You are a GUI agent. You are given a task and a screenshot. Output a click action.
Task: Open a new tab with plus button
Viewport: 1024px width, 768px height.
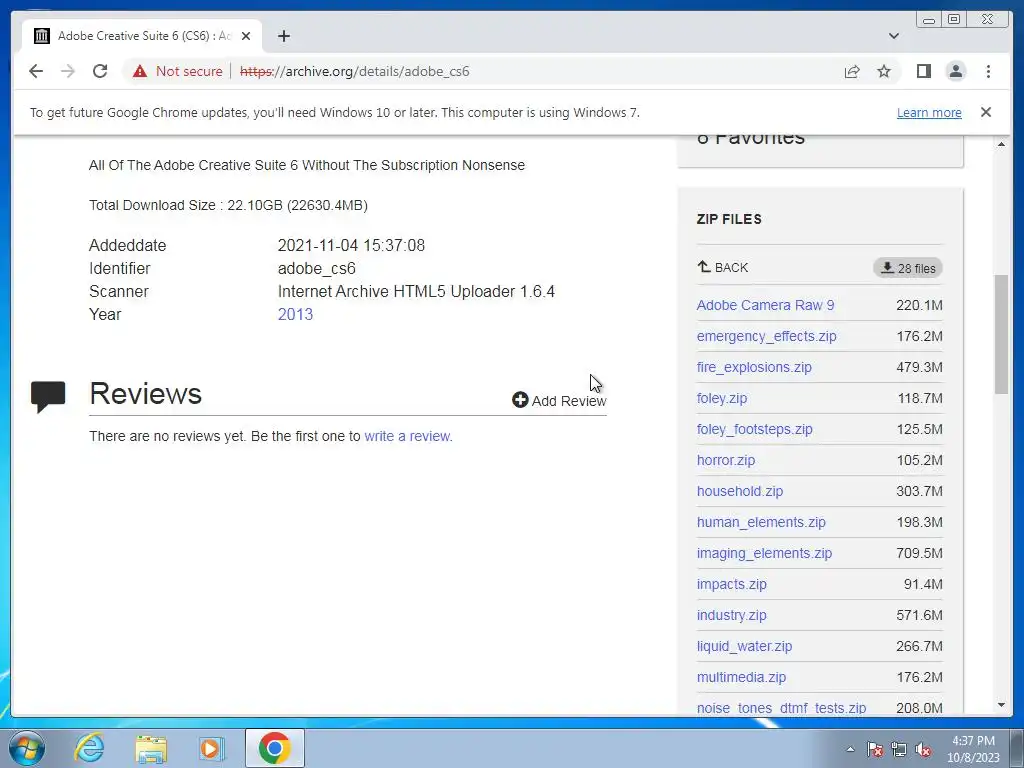283,36
